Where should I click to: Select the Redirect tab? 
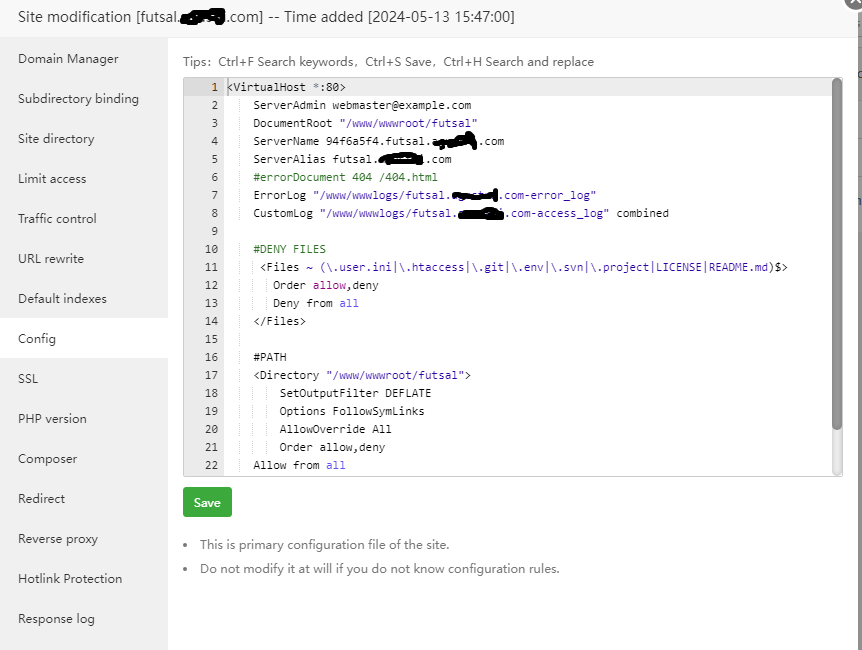(41, 499)
